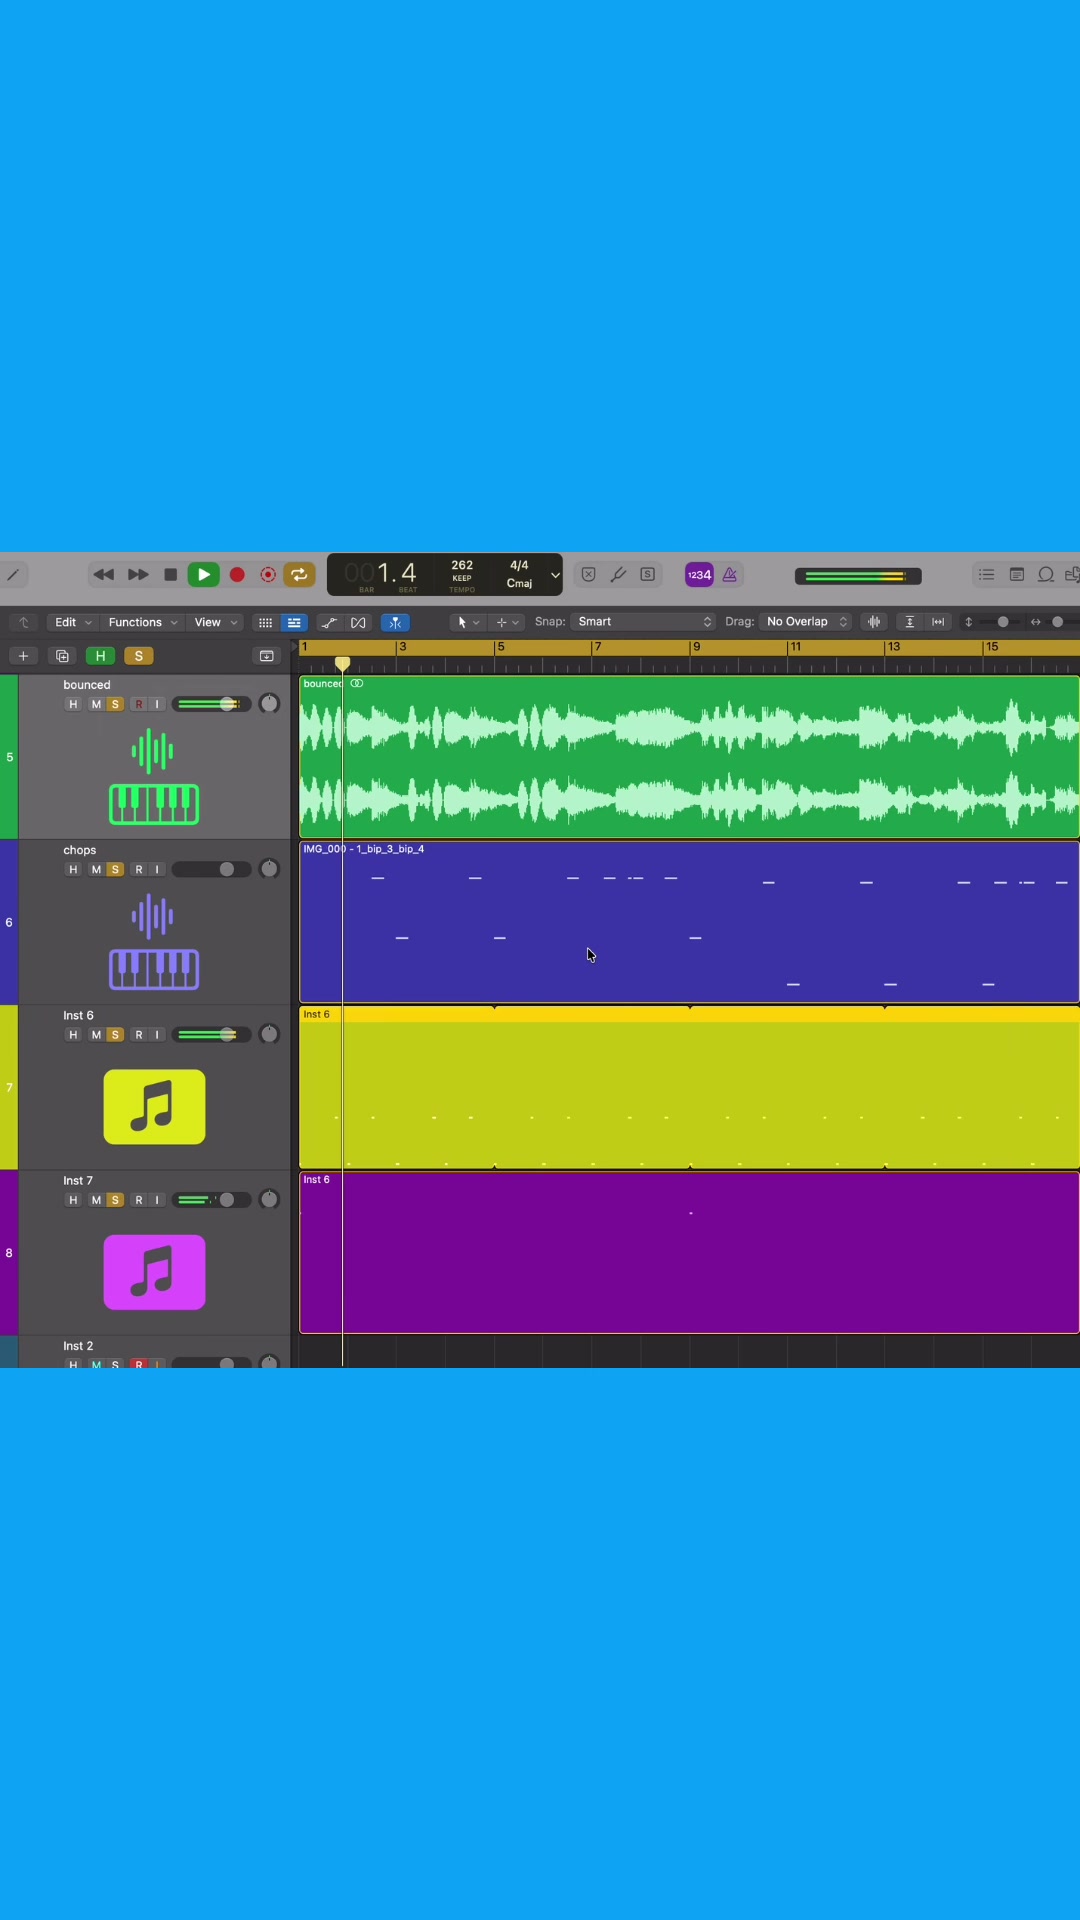Screen dimensions: 1080x1920
Task: Click the green Play button
Action: coord(203,575)
